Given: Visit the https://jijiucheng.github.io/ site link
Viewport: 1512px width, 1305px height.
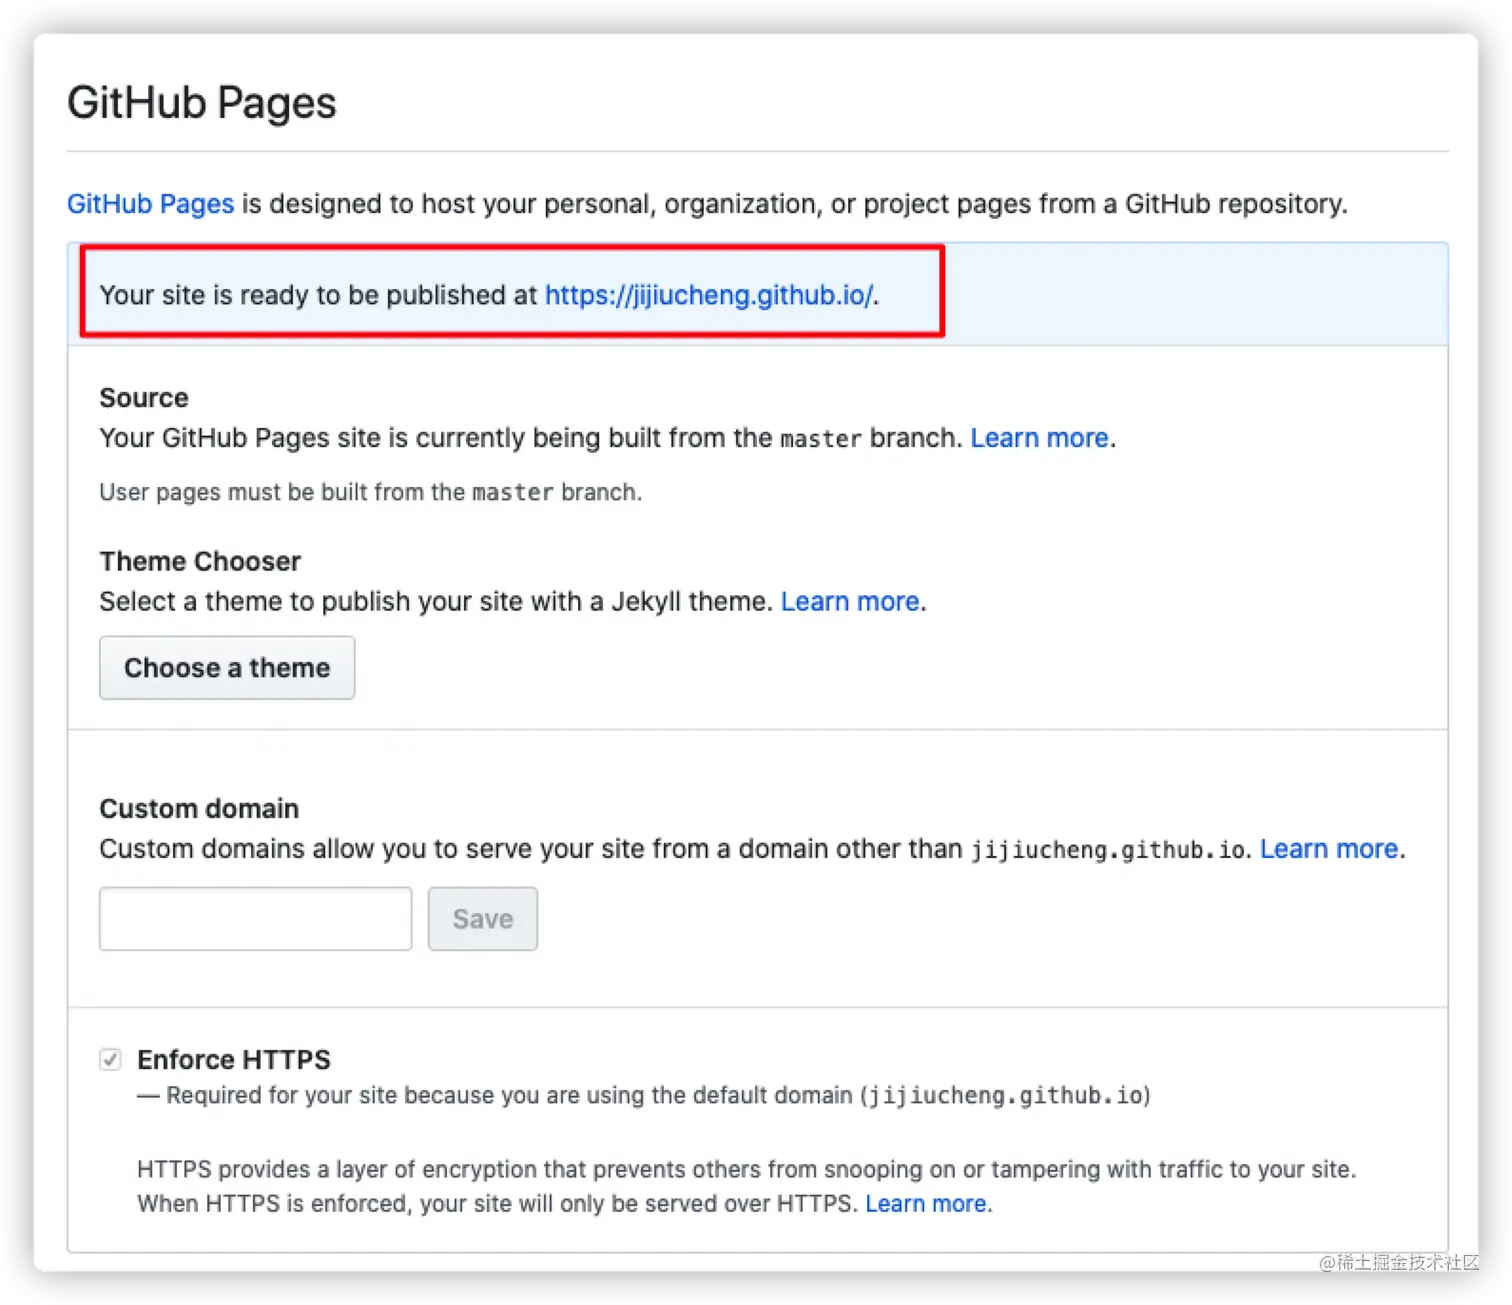Looking at the screenshot, I should tap(709, 295).
